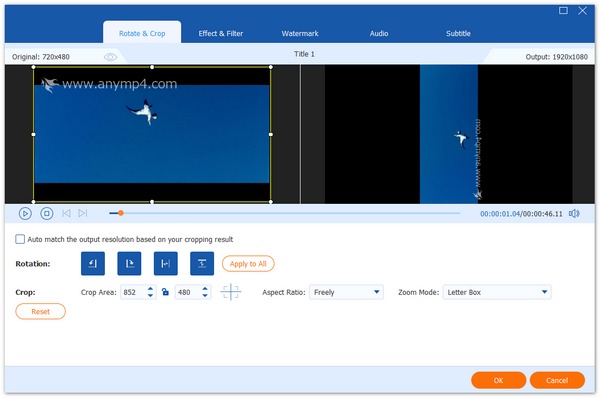Maximize the editor window
Screen dimensions: 600x398
click(x=563, y=10)
